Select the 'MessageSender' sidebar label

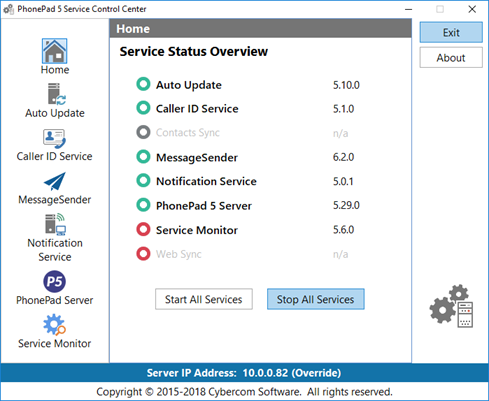pos(55,200)
